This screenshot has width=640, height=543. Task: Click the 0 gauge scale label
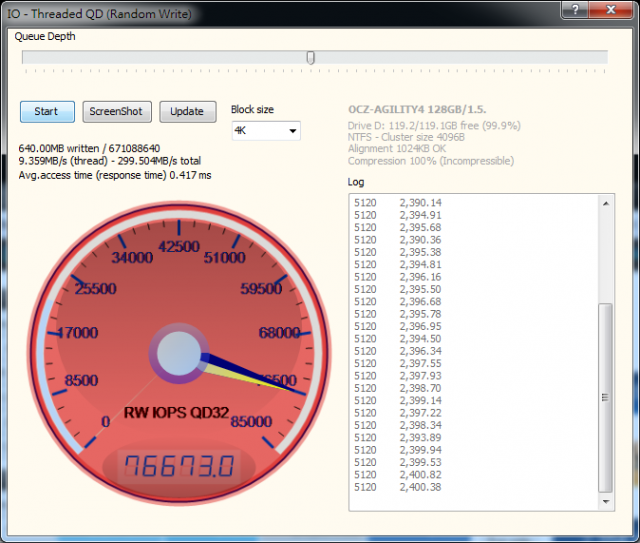pos(106,421)
